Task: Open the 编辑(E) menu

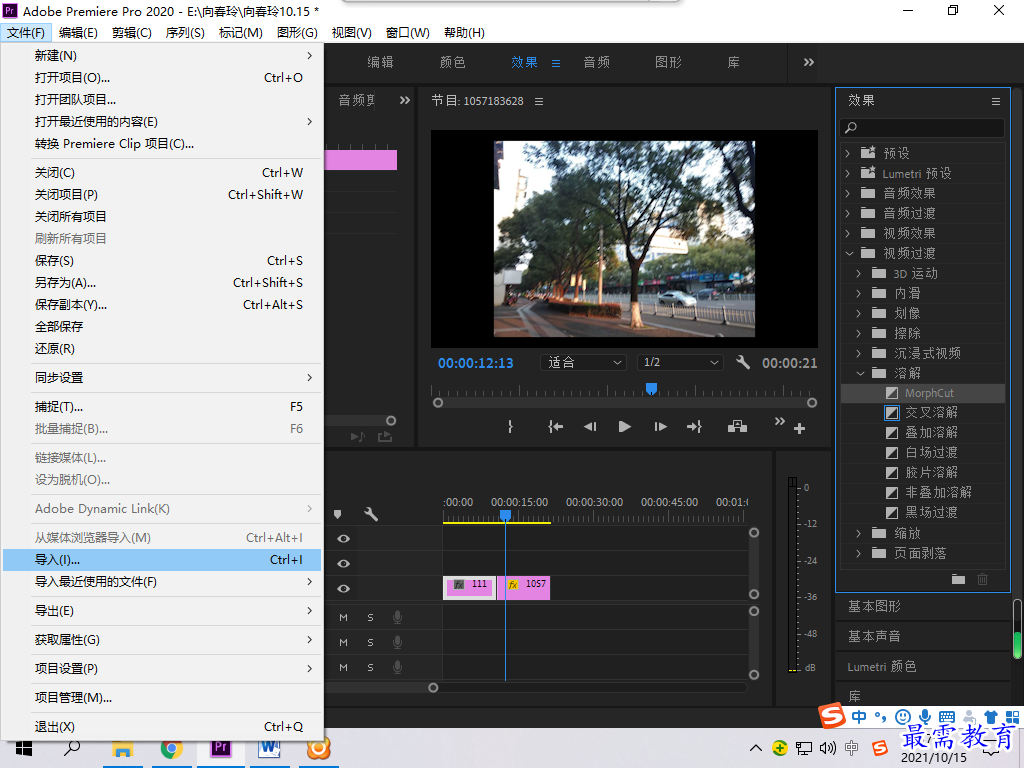Action: (x=78, y=33)
